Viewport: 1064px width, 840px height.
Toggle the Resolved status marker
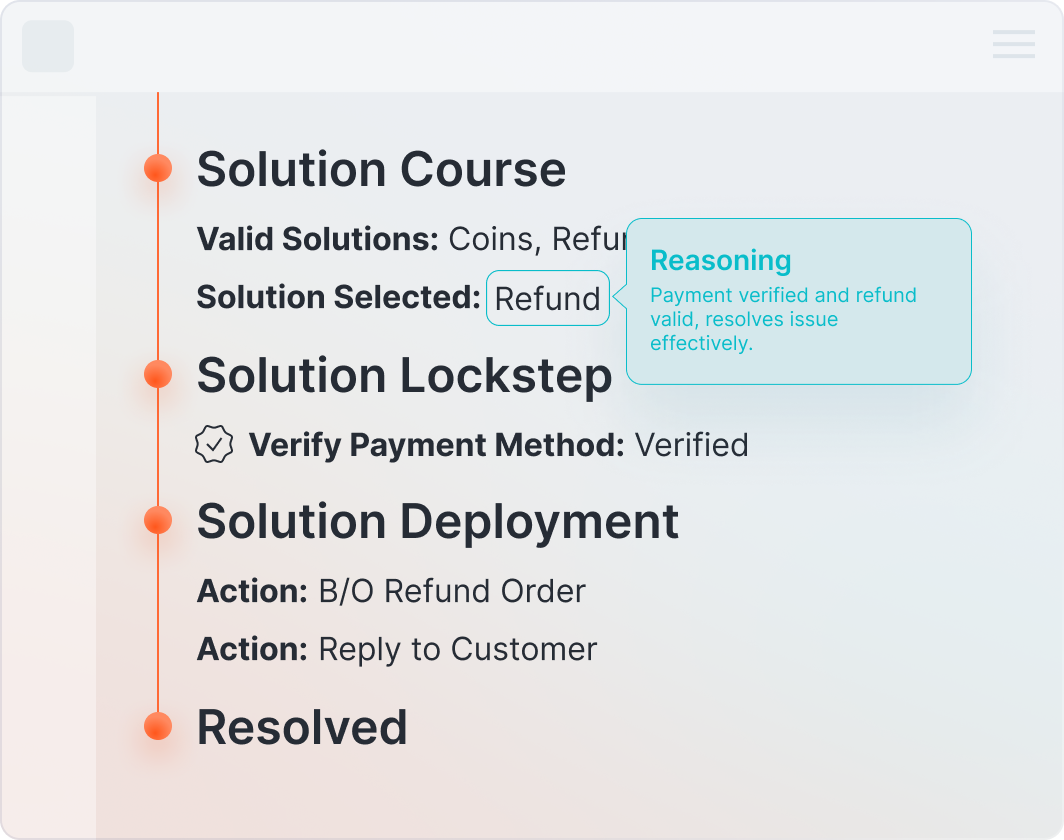click(x=157, y=726)
